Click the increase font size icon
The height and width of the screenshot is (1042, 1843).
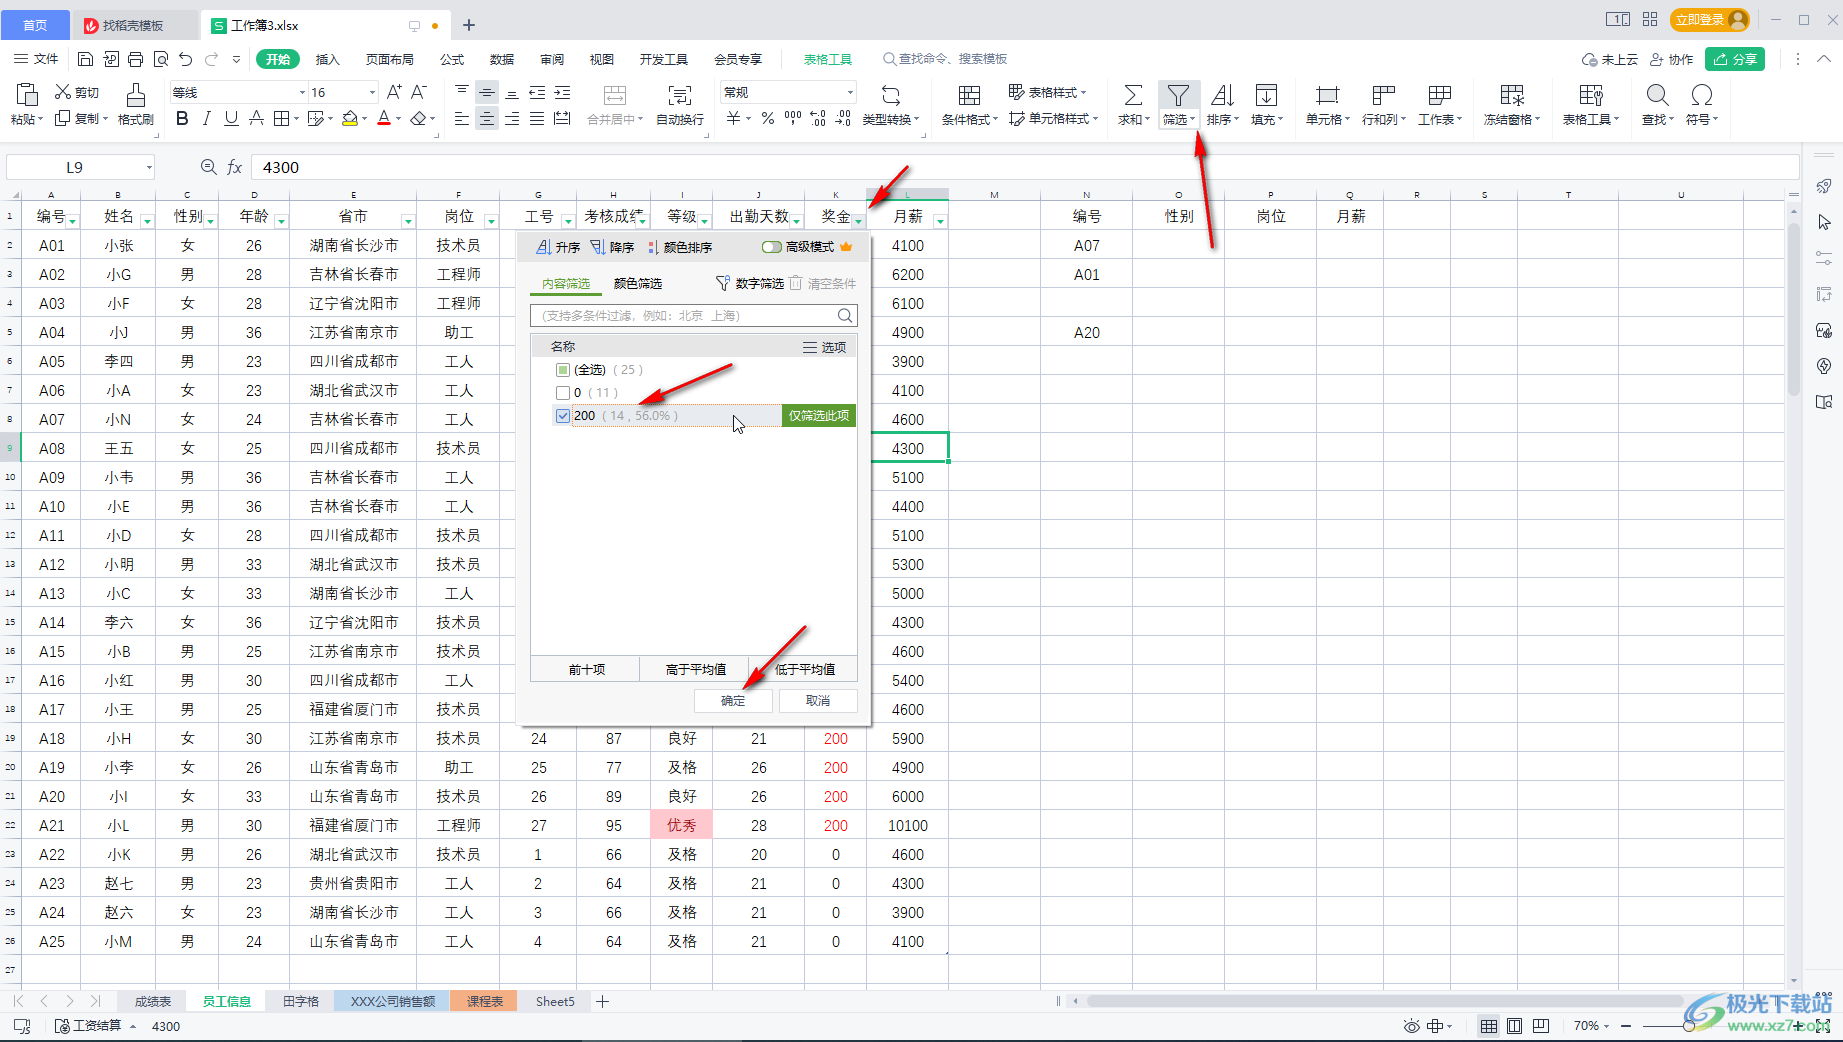394,92
